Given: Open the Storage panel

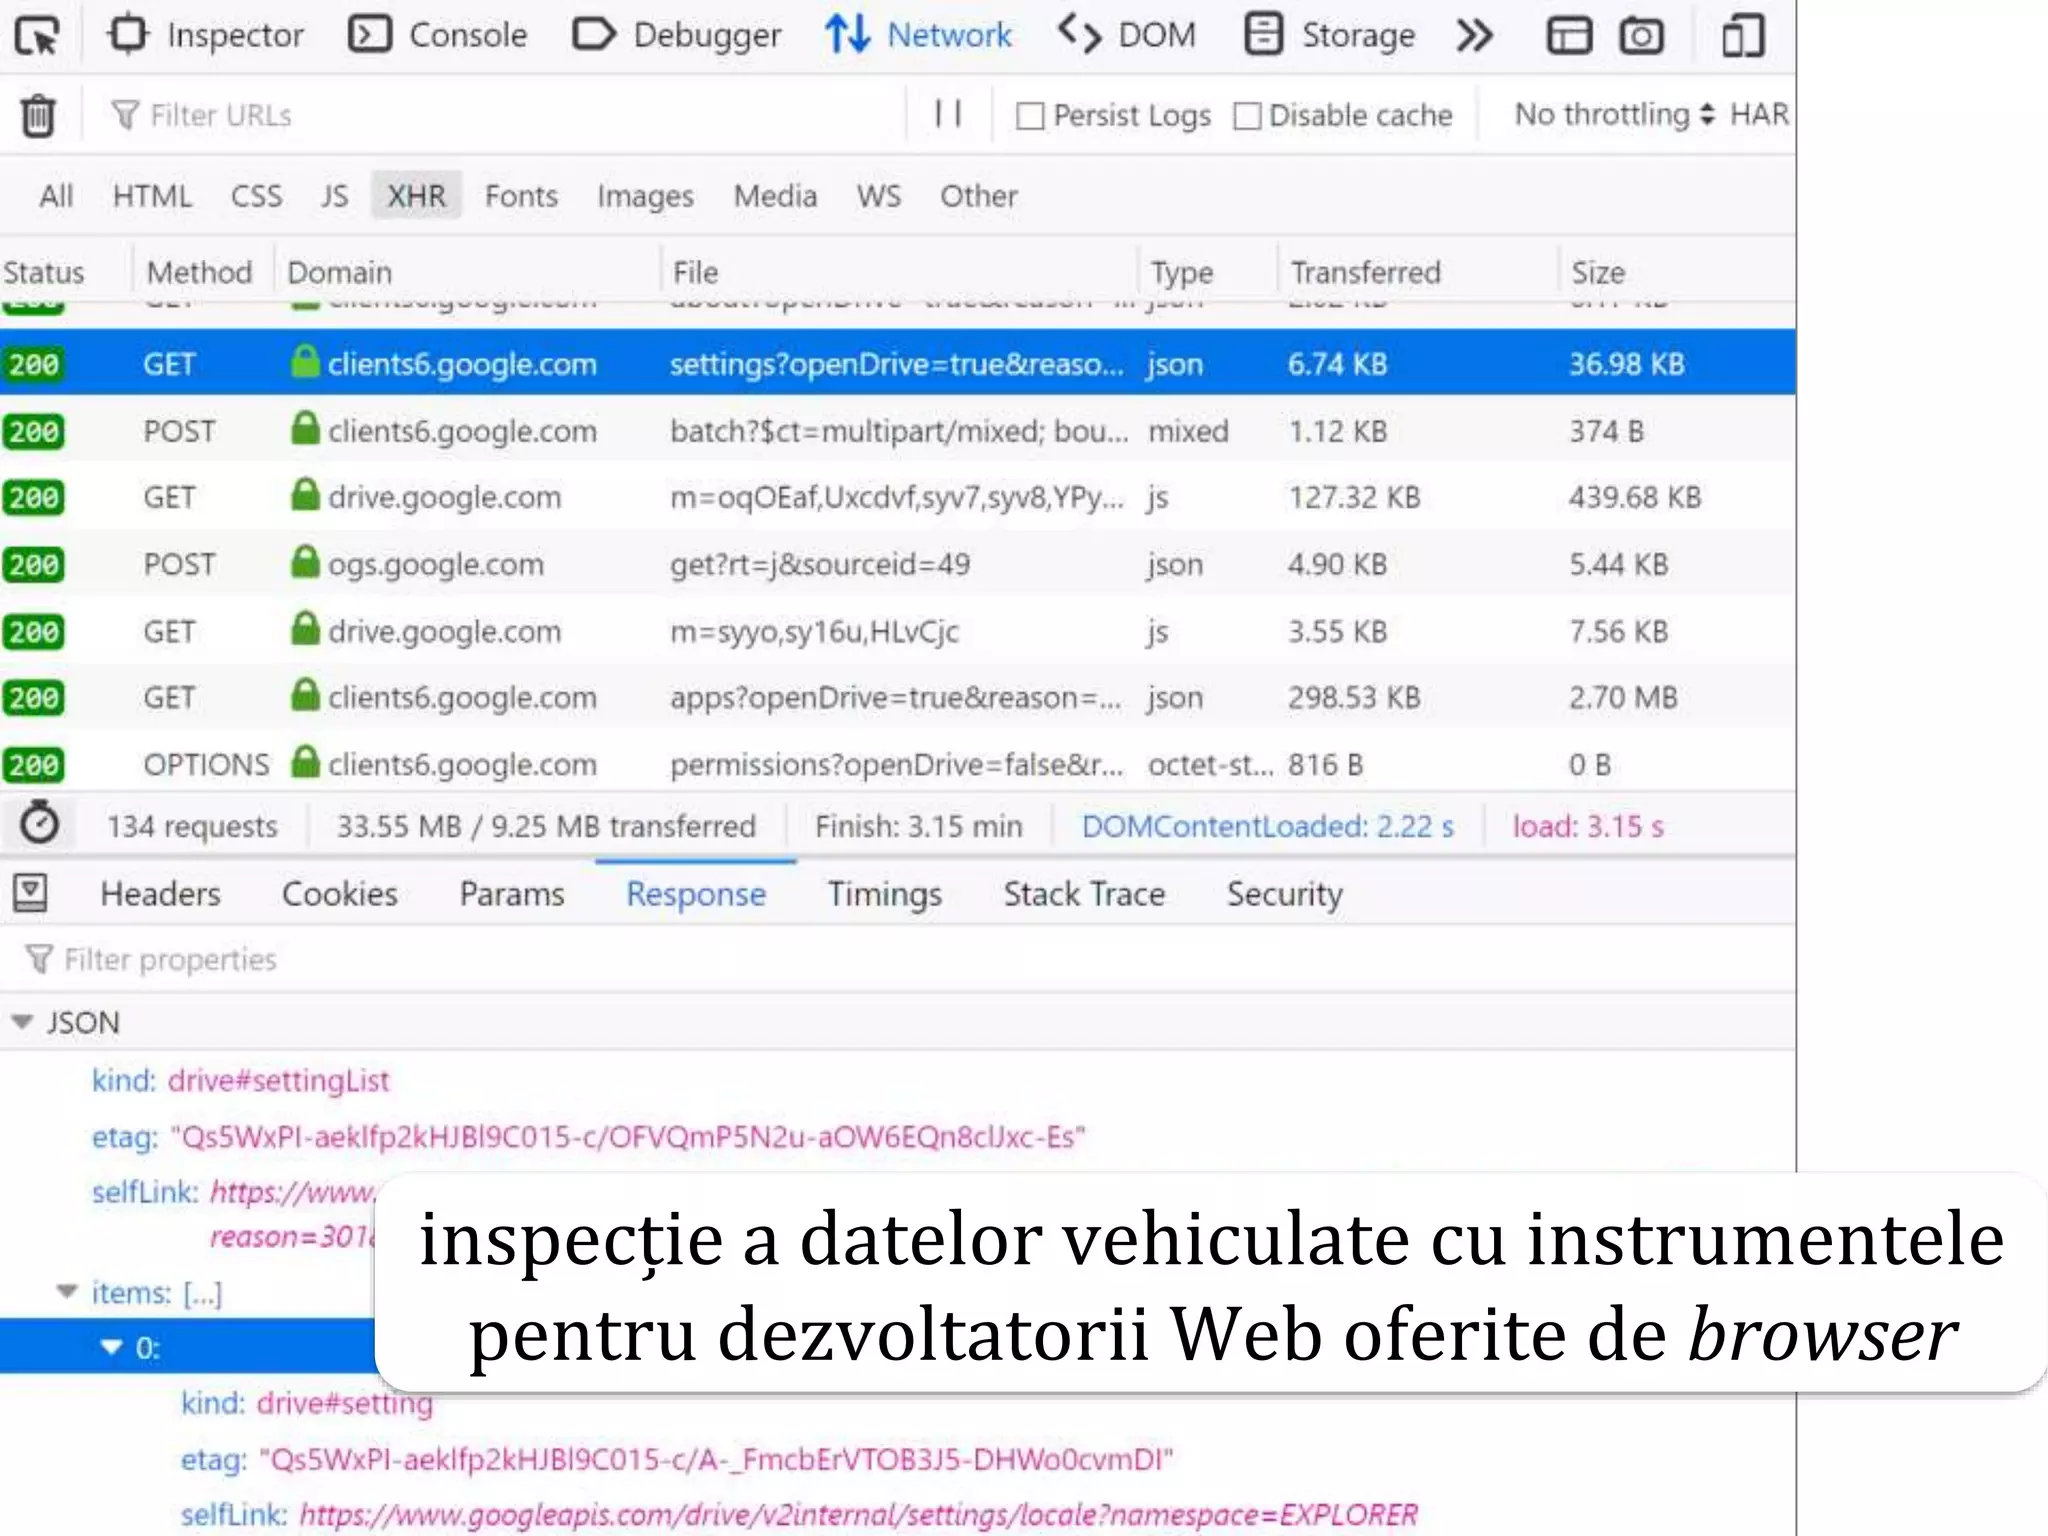Looking at the screenshot, I should tap(1330, 36).
